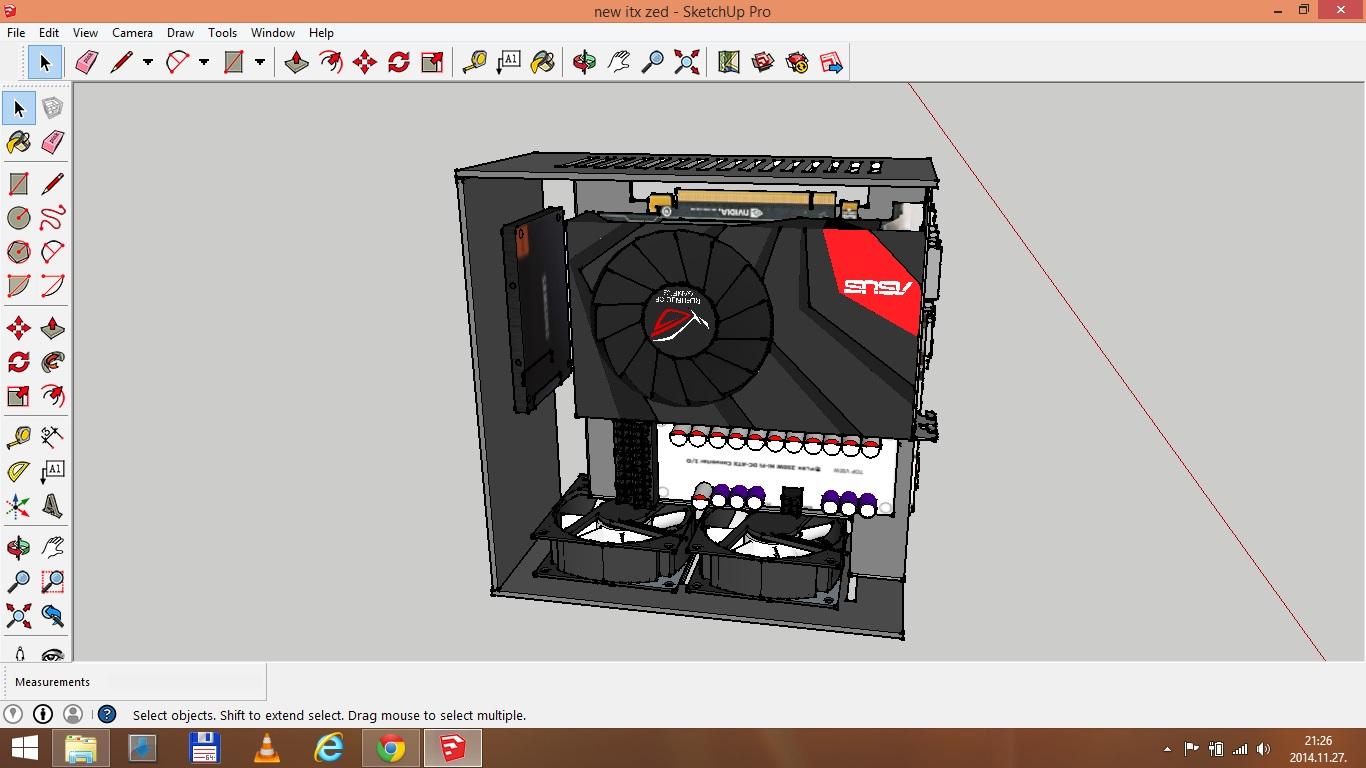
Task: Click the Measurements input box
Action: pos(185,682)
